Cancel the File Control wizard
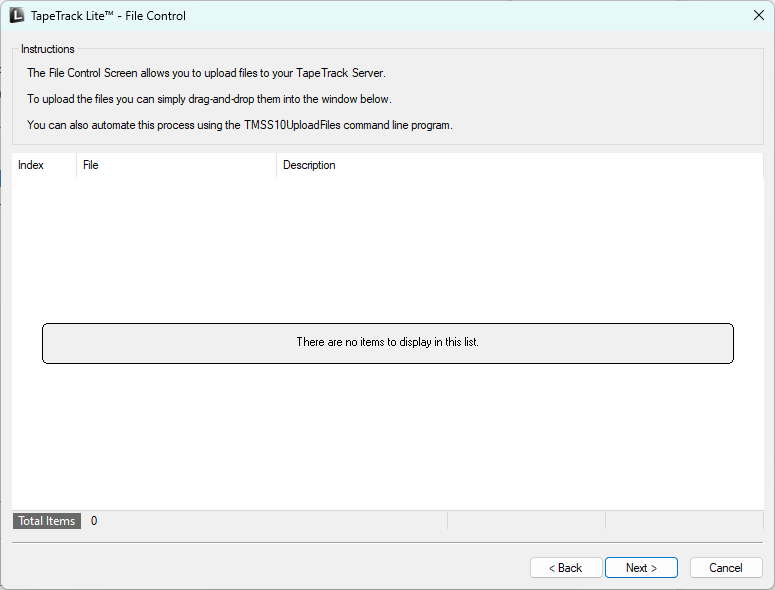This screenshot has height=590, width=775. point(726,568)
